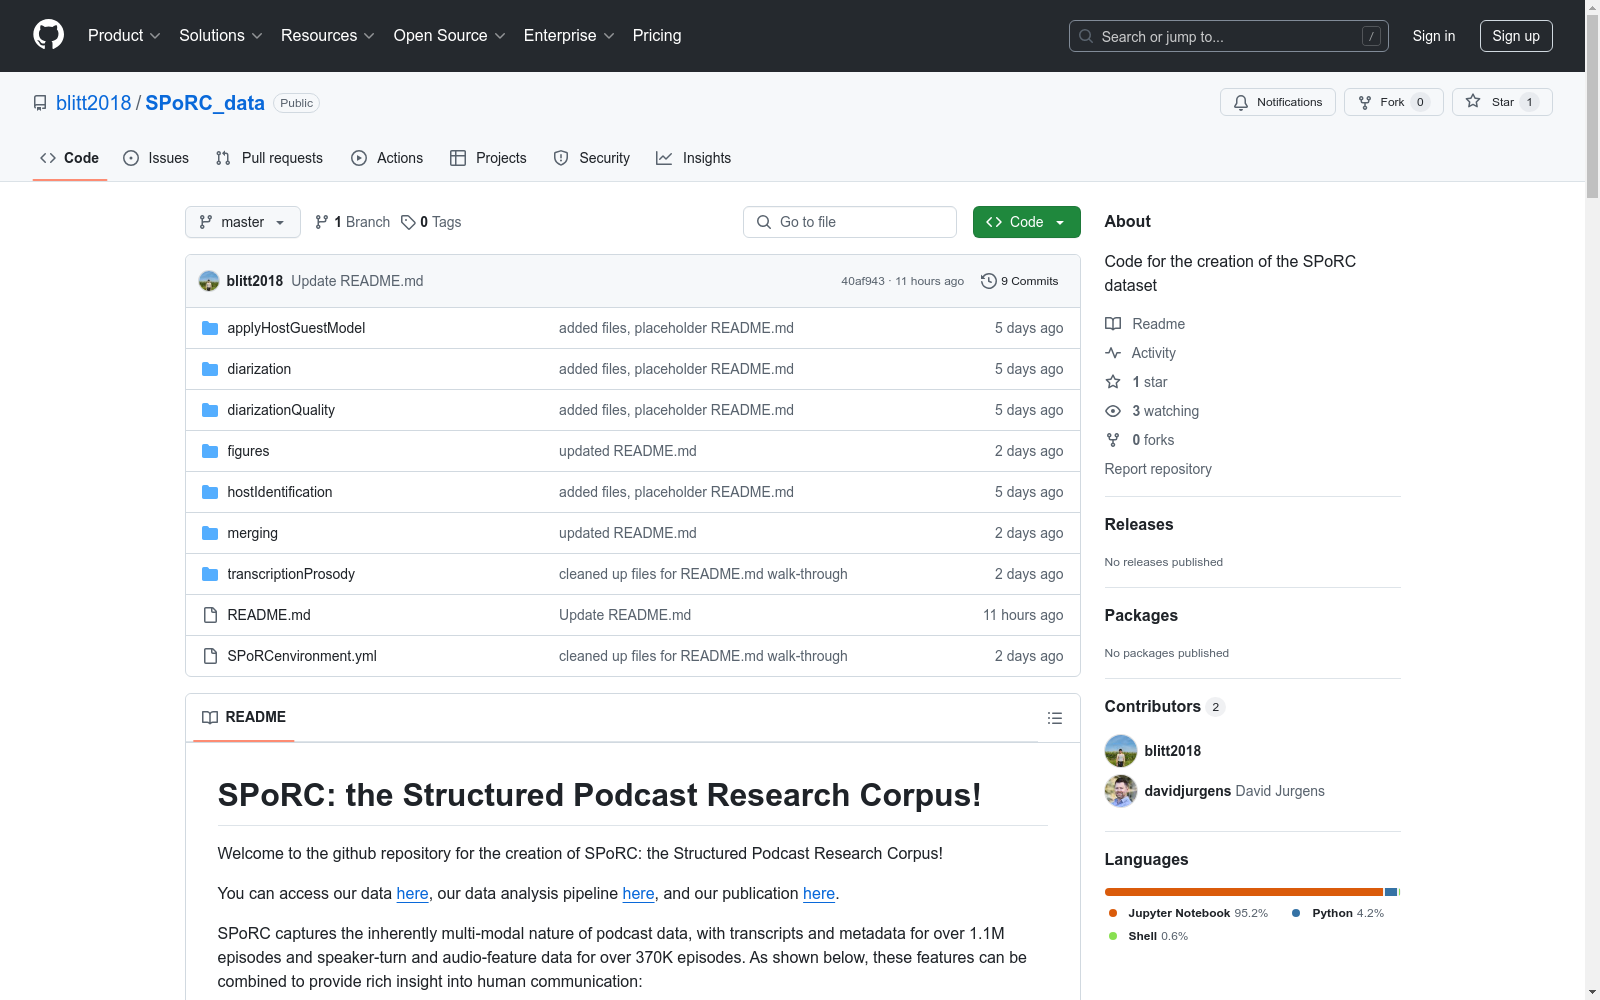Click the Jupyter Notebook language bar segment

(1244, 892)
